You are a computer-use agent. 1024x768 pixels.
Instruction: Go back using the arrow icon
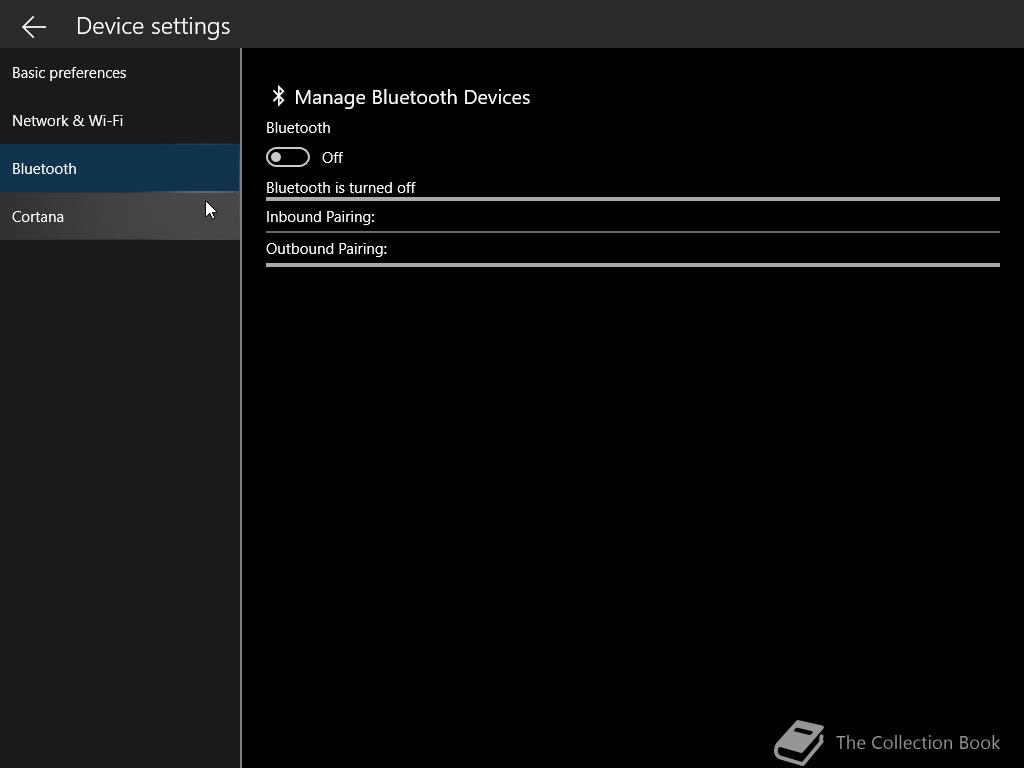(33, 27)
